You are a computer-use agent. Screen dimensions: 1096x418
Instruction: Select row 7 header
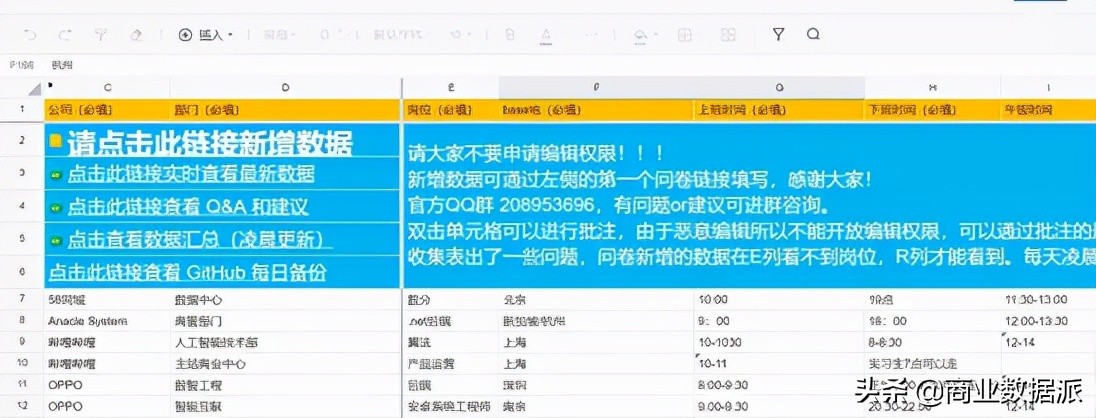coord(22,299)
